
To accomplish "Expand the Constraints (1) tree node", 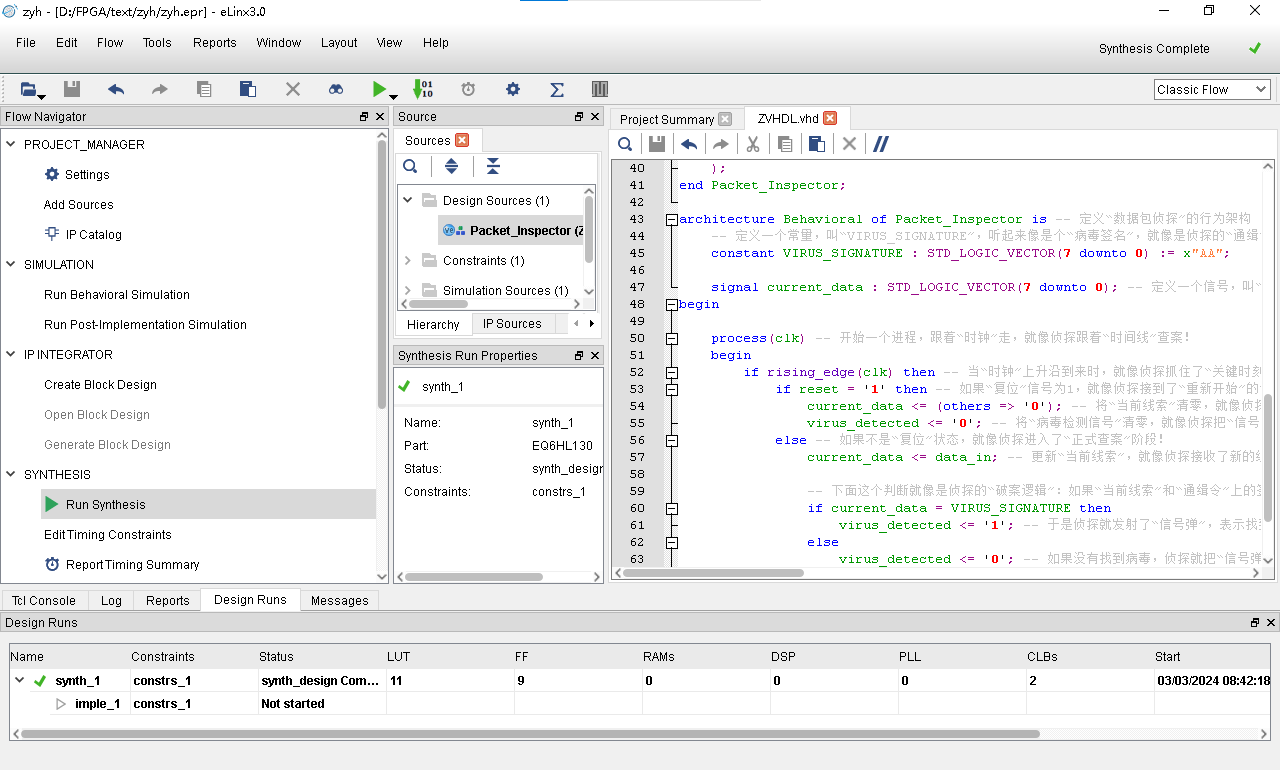I will coord(408,260).
